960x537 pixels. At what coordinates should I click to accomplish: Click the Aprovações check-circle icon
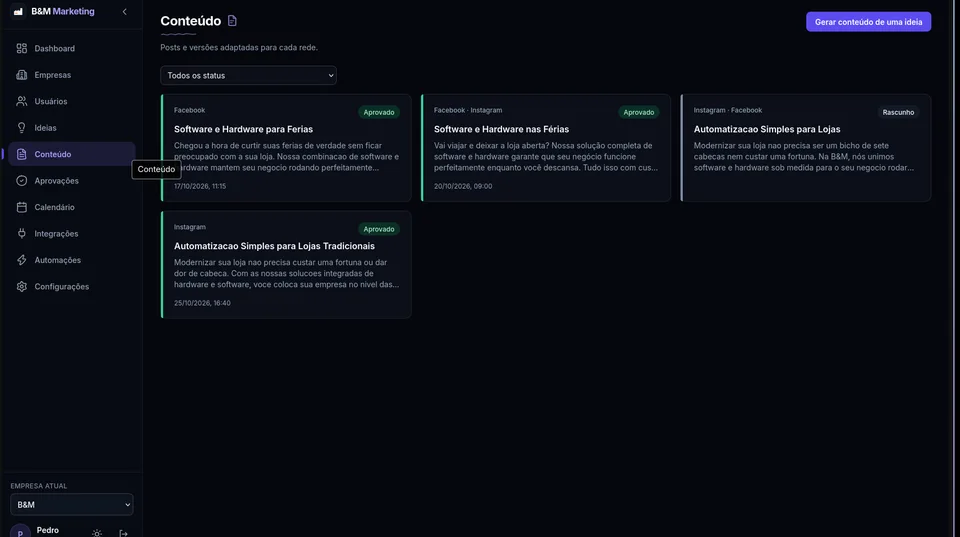click(x=21, y=181)
